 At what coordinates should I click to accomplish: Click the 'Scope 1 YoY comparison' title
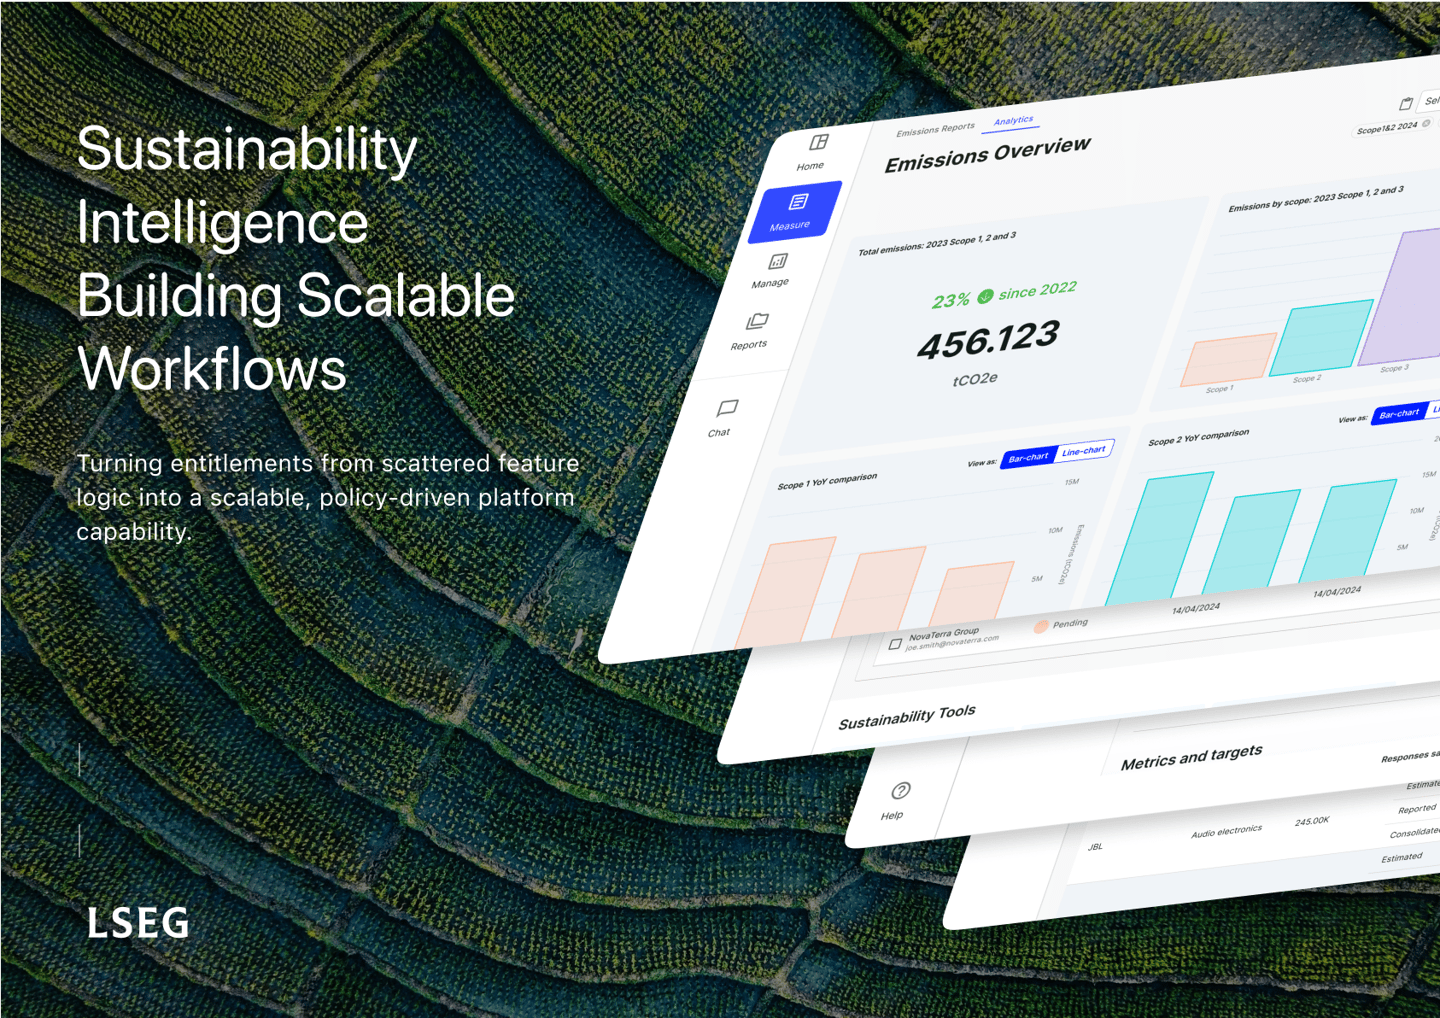(x=827, y=481)
